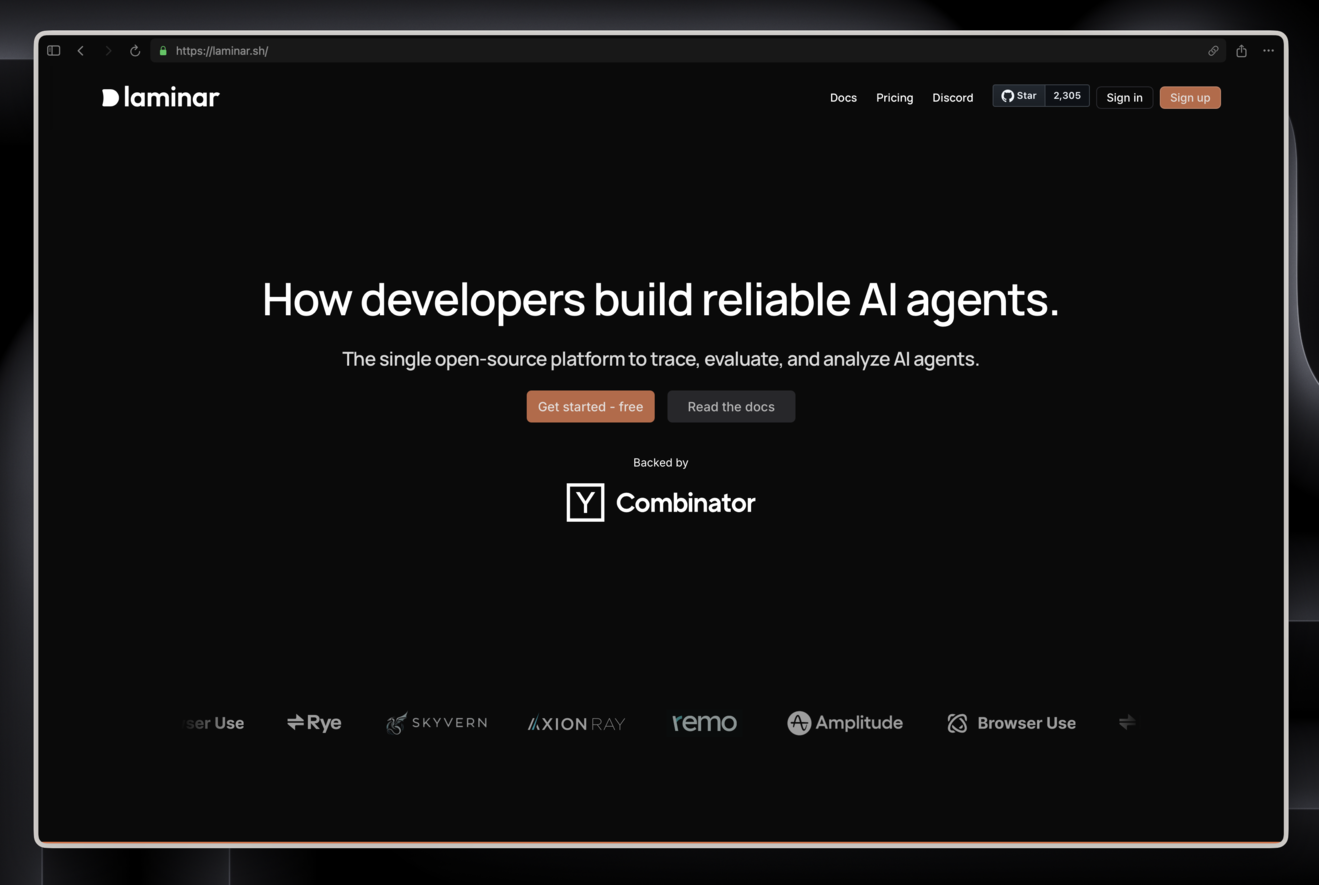Click the green padlock security icon
Viewport: 1319px width, 885px height.
(163, 51)
